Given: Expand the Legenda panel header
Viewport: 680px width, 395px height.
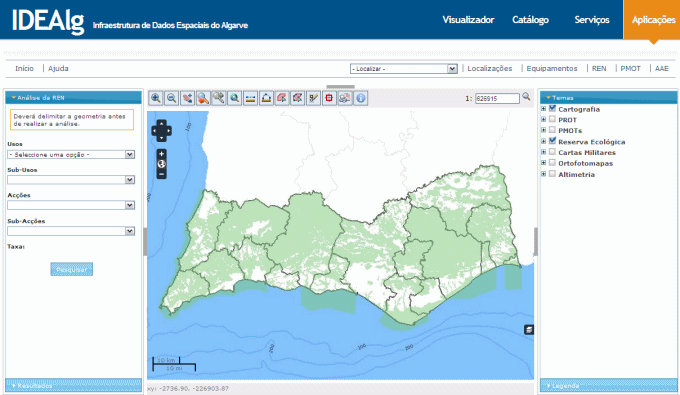Looking at the screenshot, I should click(608, 385).
